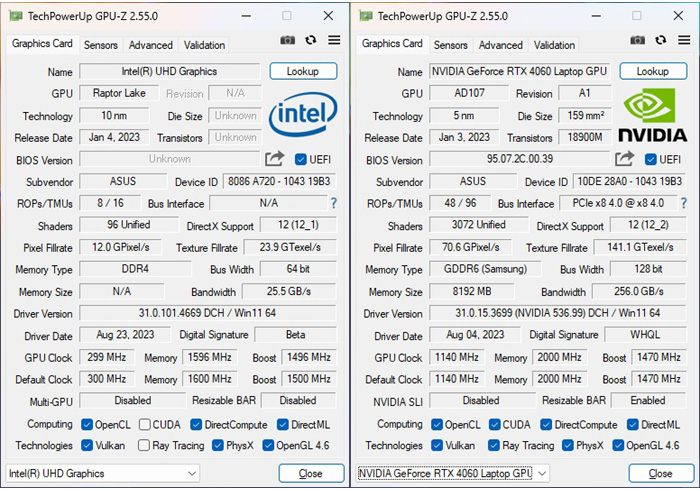This screenshot has height=491, width=700.
Task: Click the GPU field showing Raptor Lake
Action: (x=119, y=93)
